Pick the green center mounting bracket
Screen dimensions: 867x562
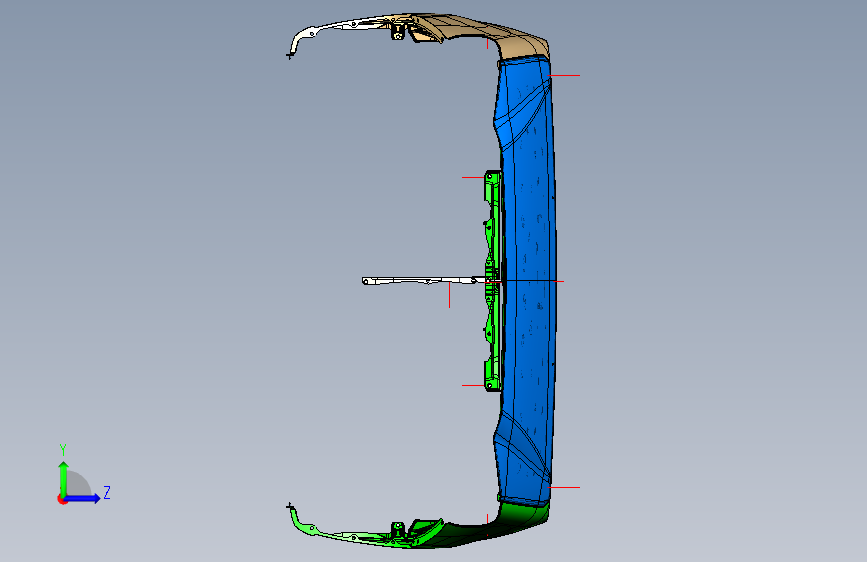493,281
